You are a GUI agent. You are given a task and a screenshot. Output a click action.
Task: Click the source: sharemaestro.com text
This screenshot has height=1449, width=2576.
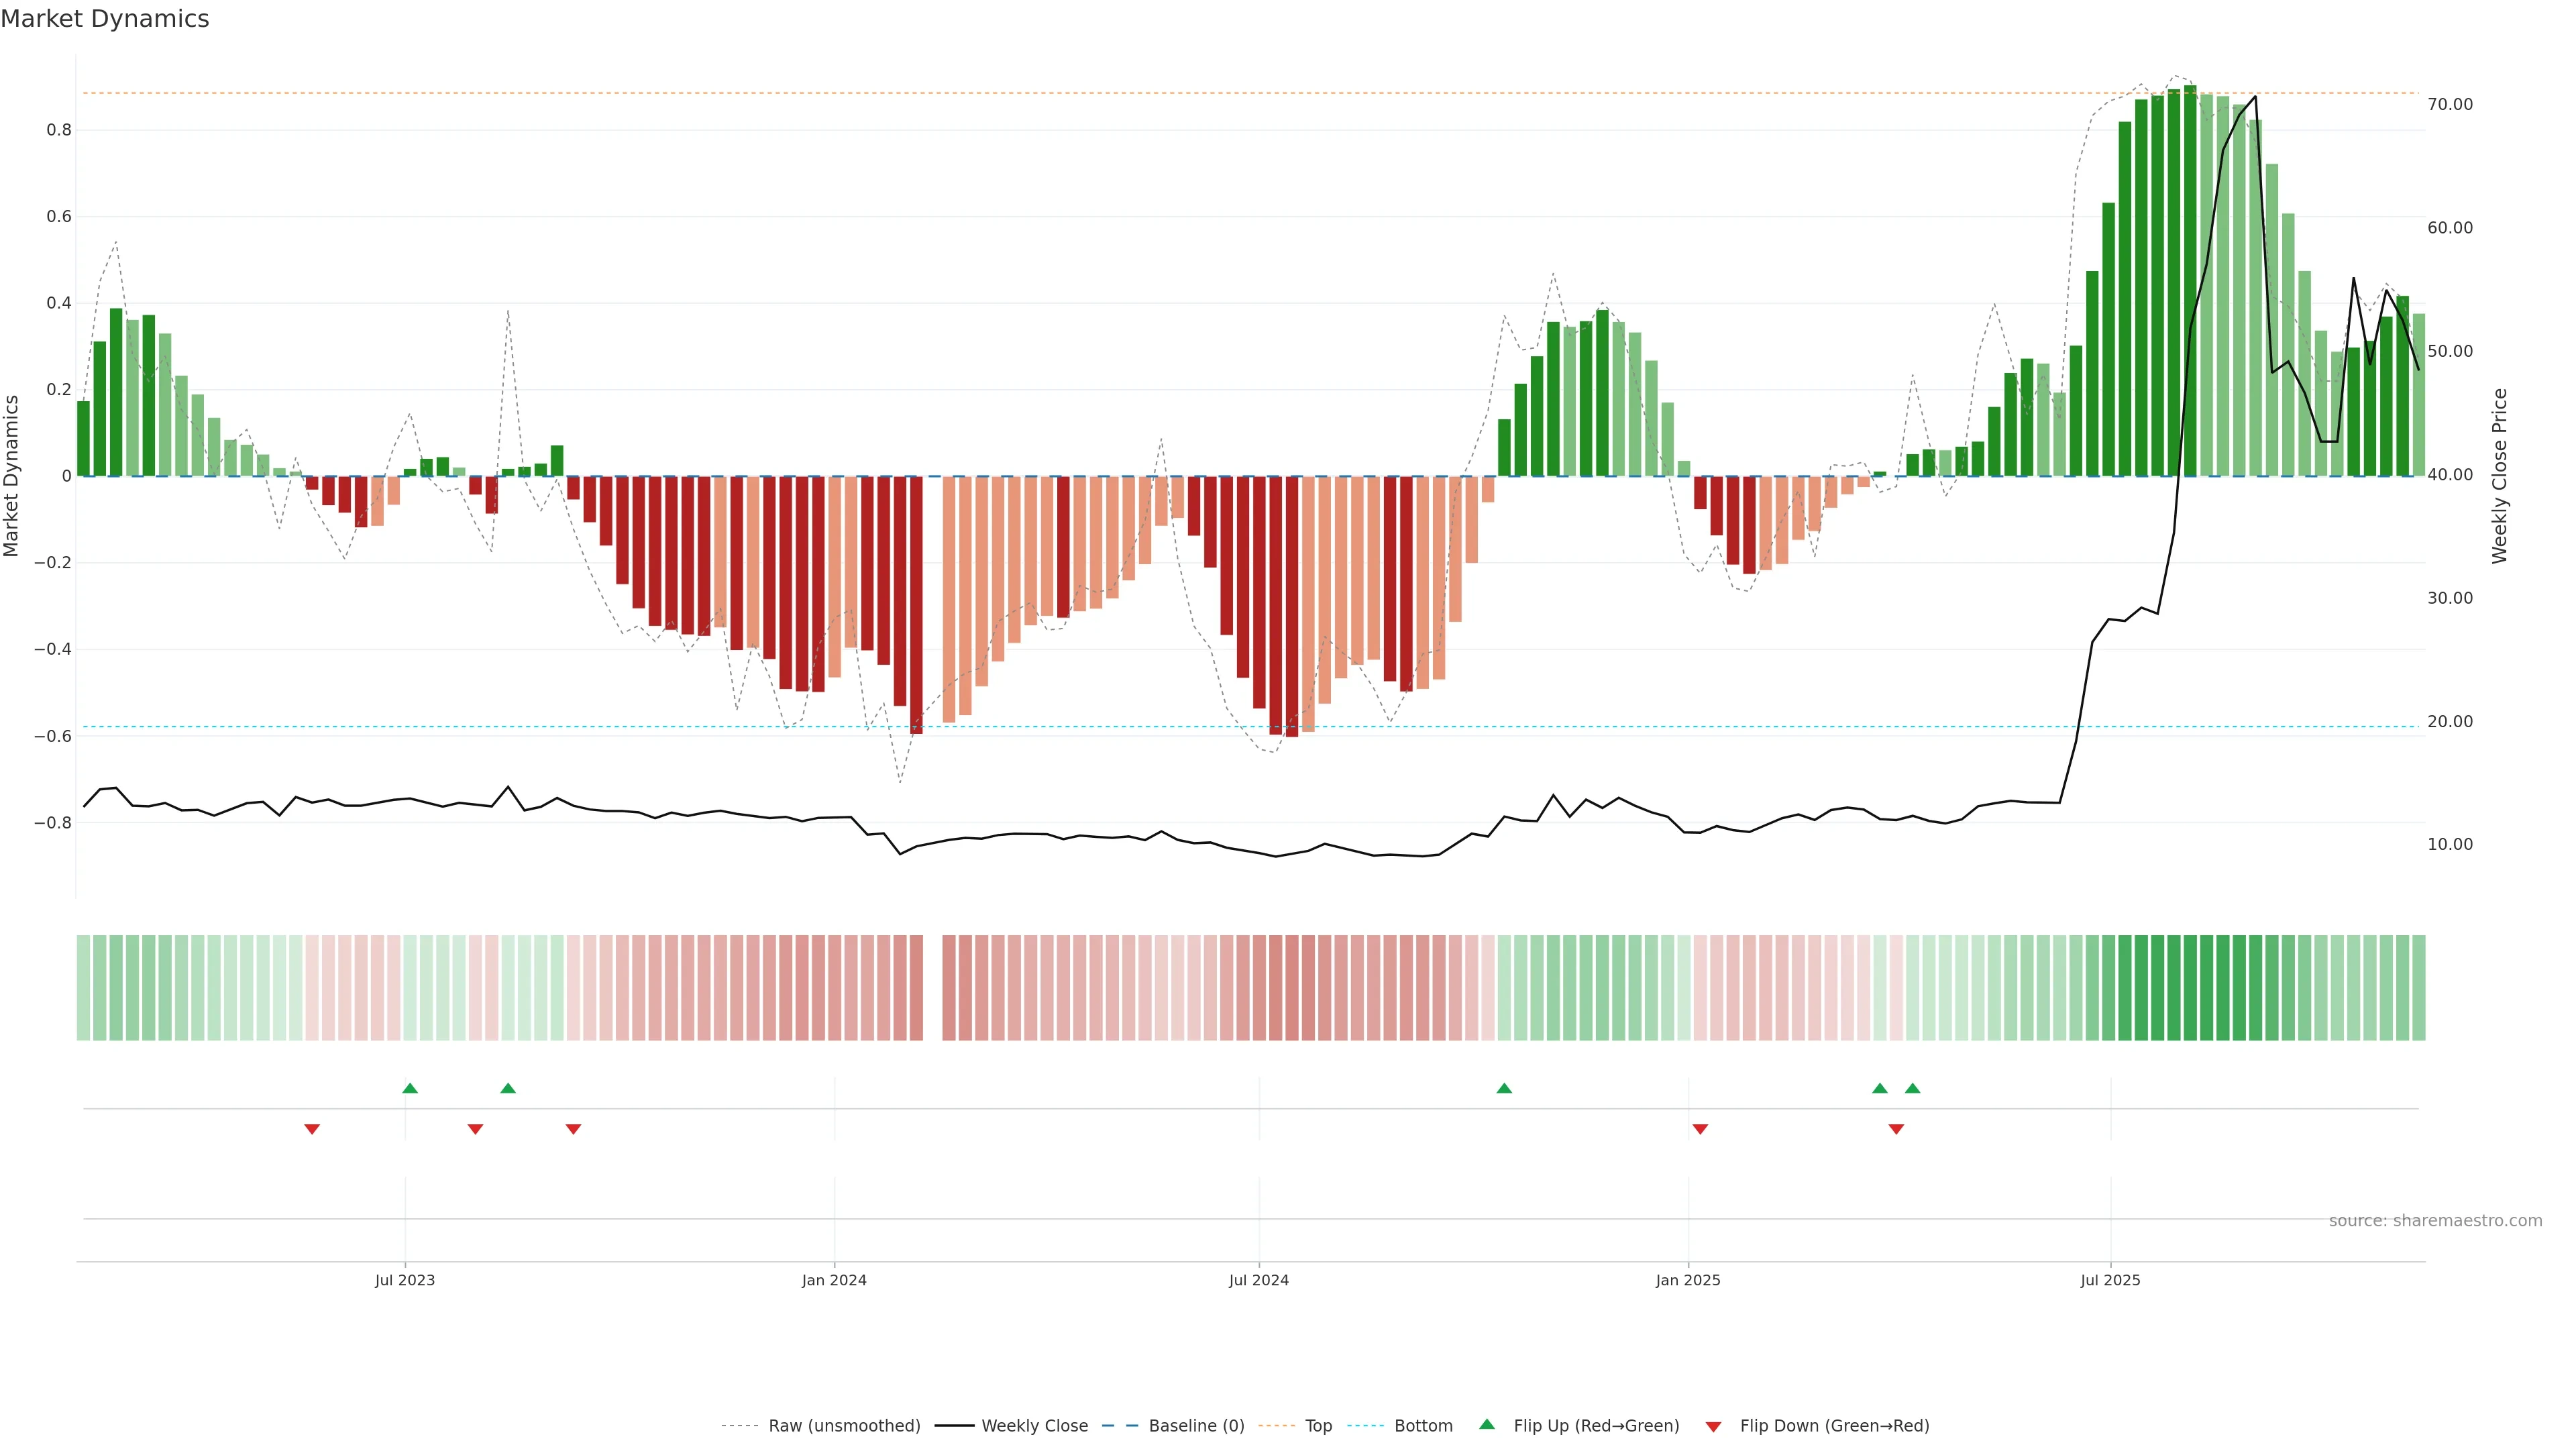click(x=2435, y=1220)
